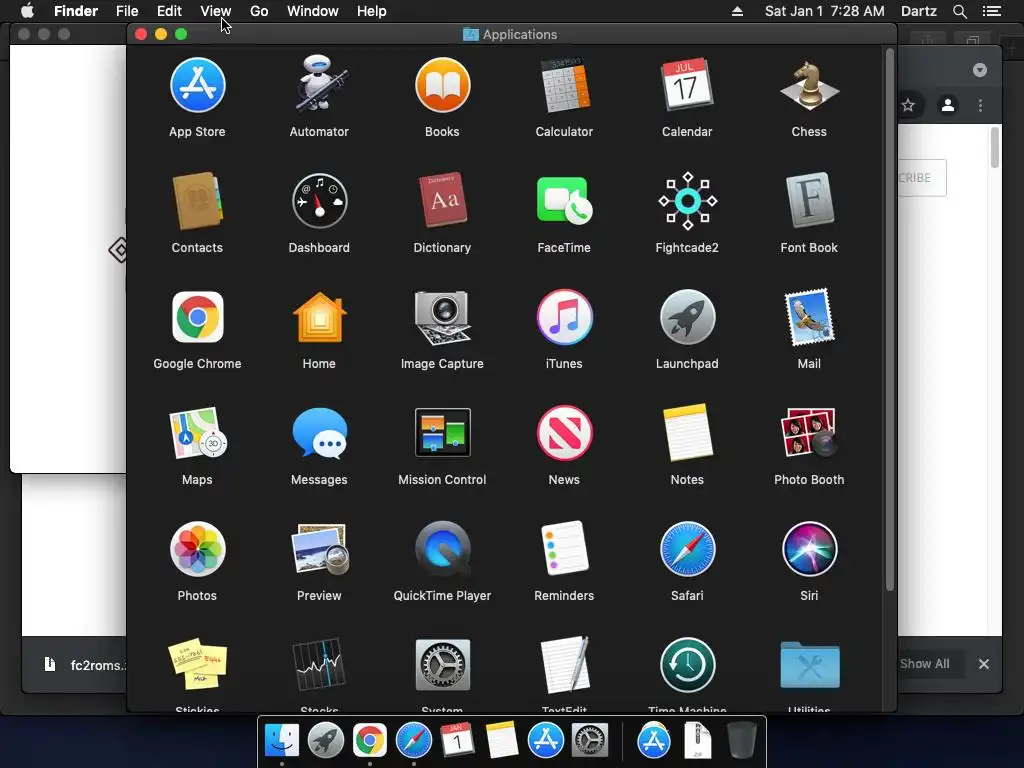Open the Apple menu

(27, 11)
